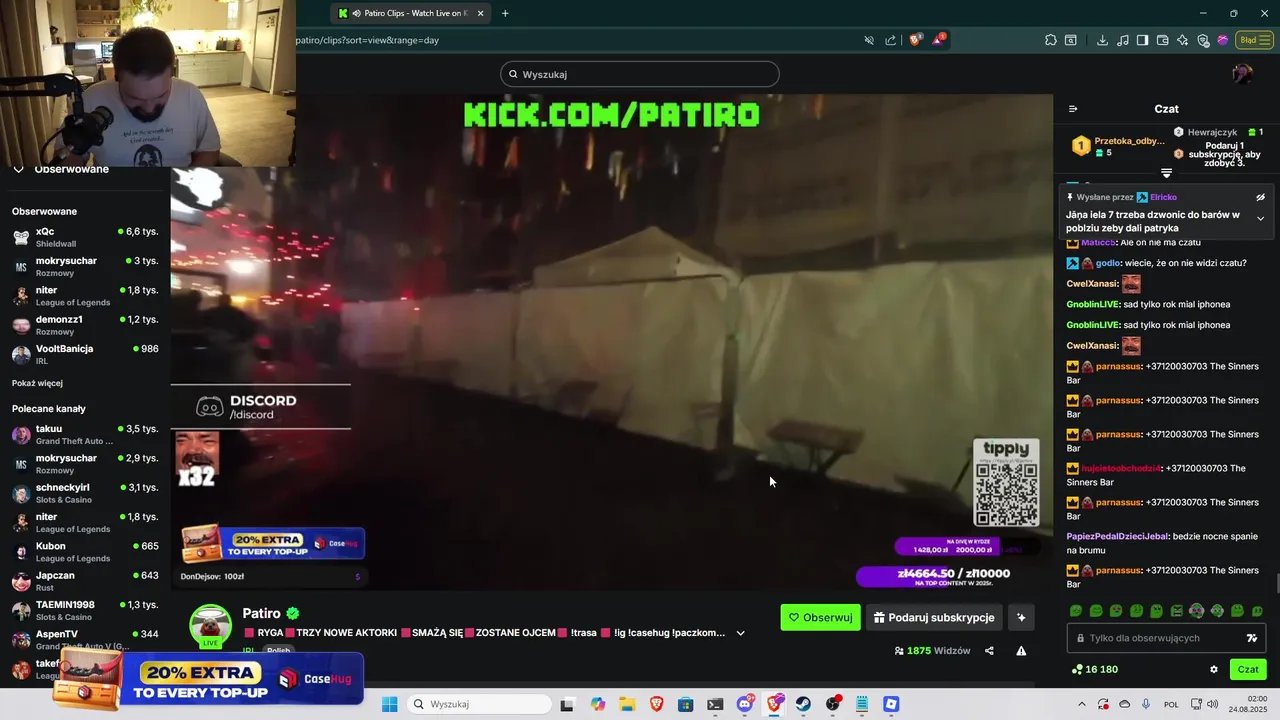This screenshot has height=720, width=1280.
Task: Open Windows Start menu
Action: 389,704
